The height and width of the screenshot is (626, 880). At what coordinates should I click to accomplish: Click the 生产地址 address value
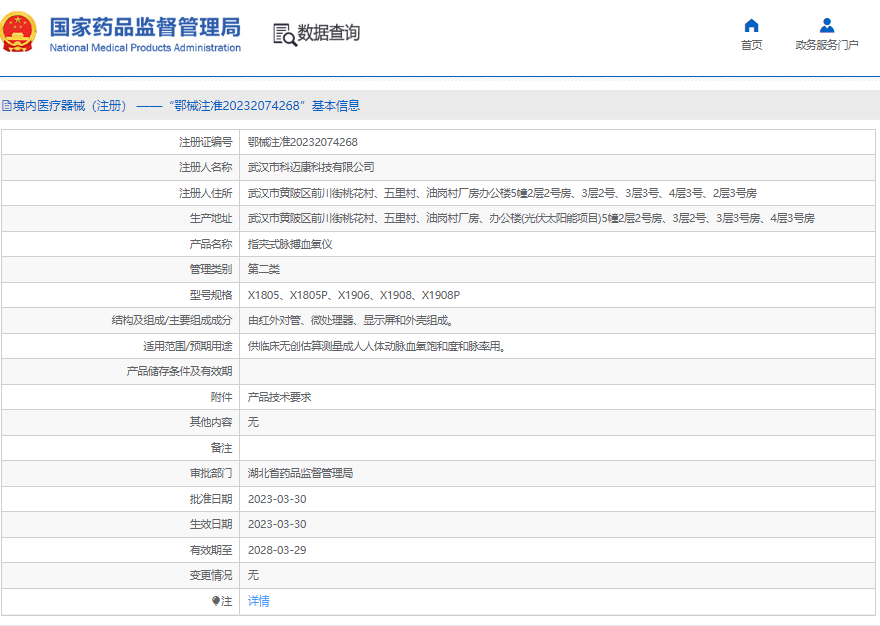coord(531,218)
